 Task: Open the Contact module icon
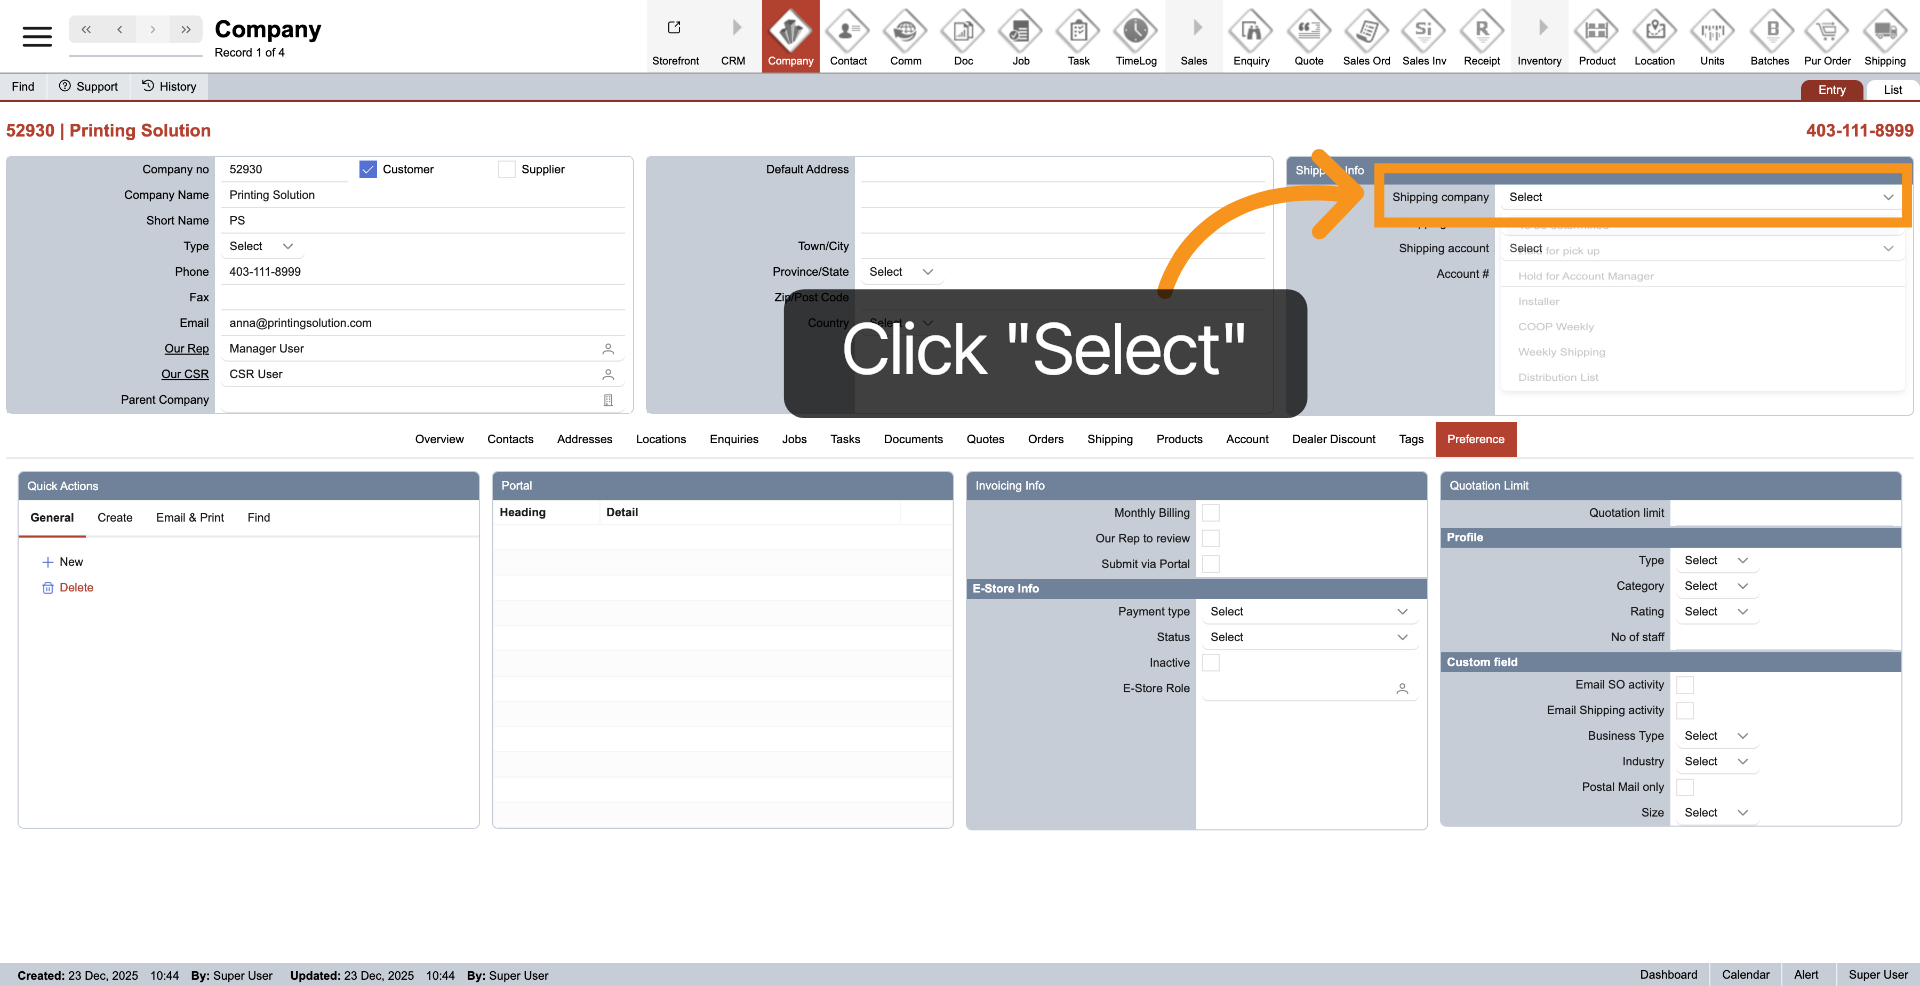coord(848,32)
